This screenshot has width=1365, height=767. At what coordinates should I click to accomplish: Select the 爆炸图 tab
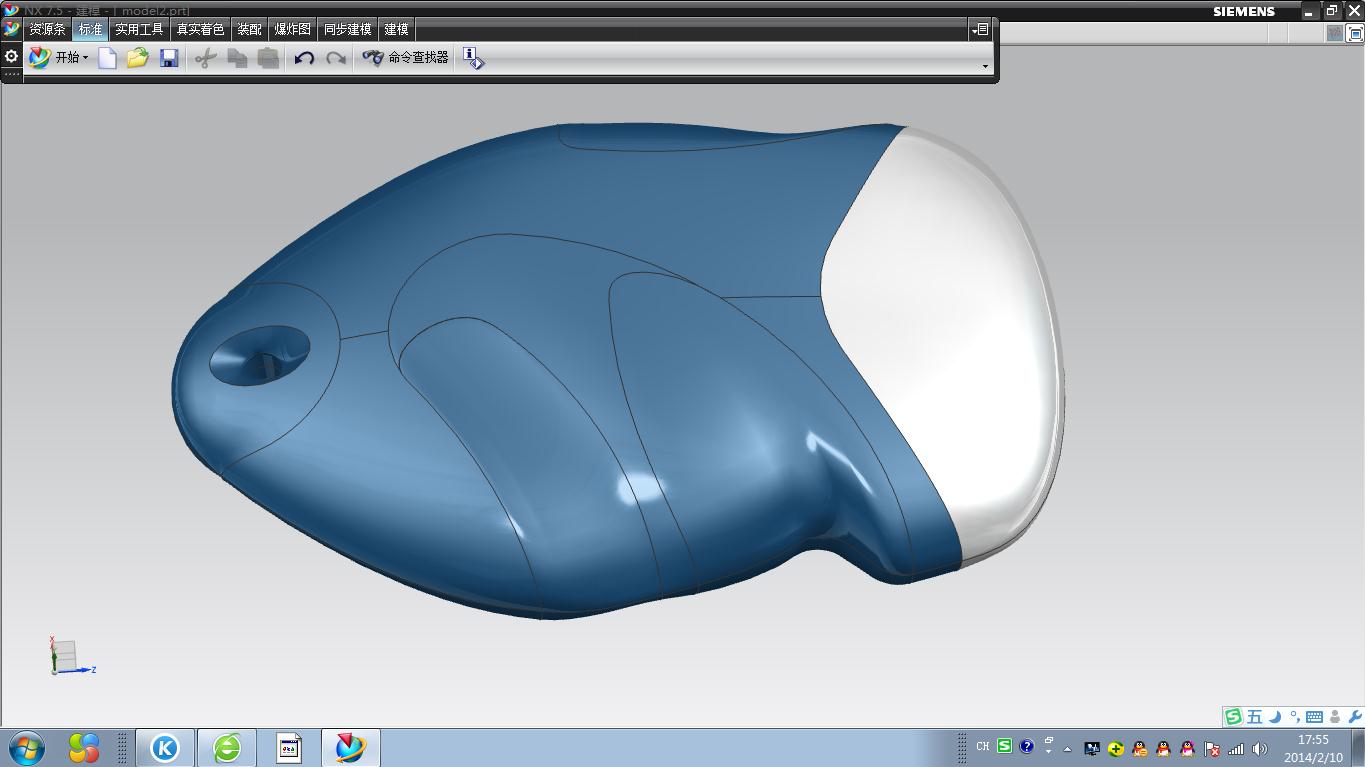coord(293,30)
